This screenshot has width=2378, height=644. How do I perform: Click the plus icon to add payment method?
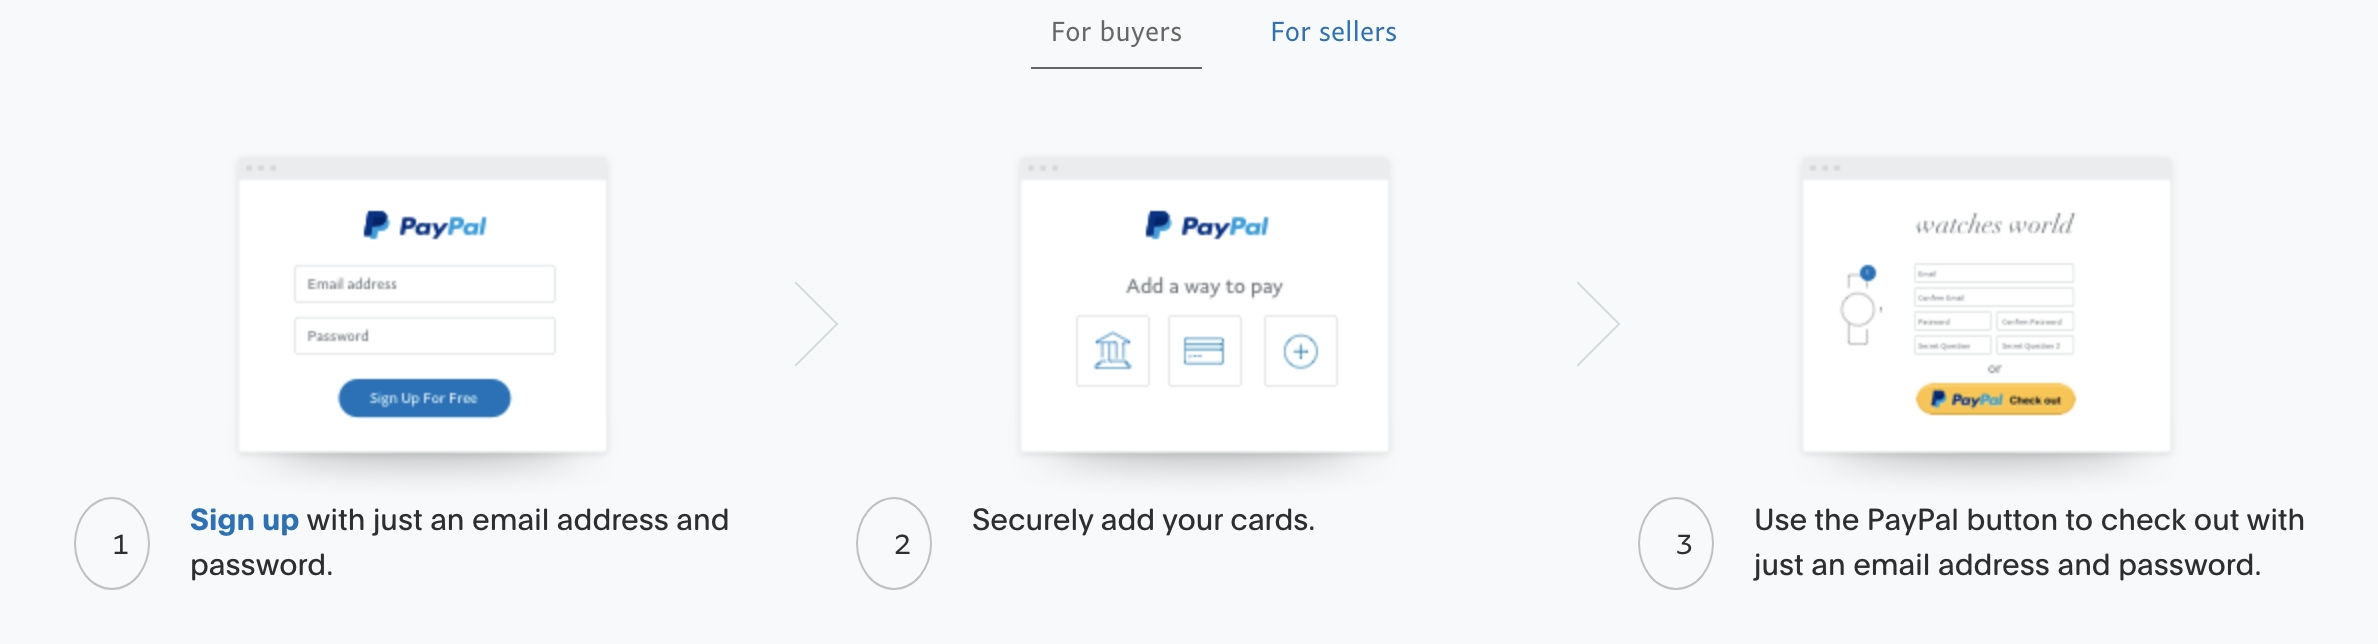(1300, 351)
